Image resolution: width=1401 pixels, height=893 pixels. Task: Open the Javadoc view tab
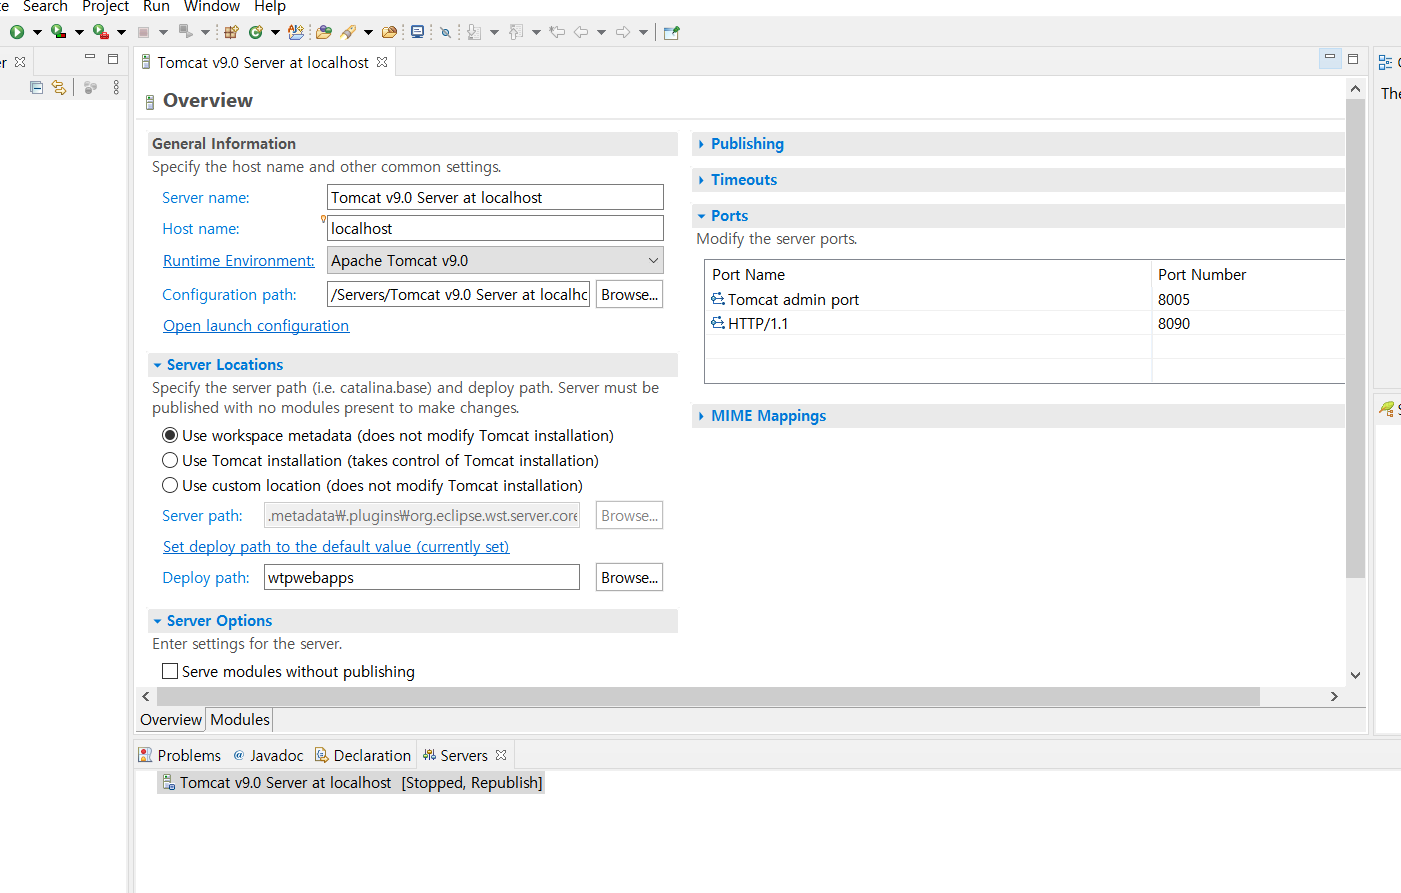(x=268, y=755)
